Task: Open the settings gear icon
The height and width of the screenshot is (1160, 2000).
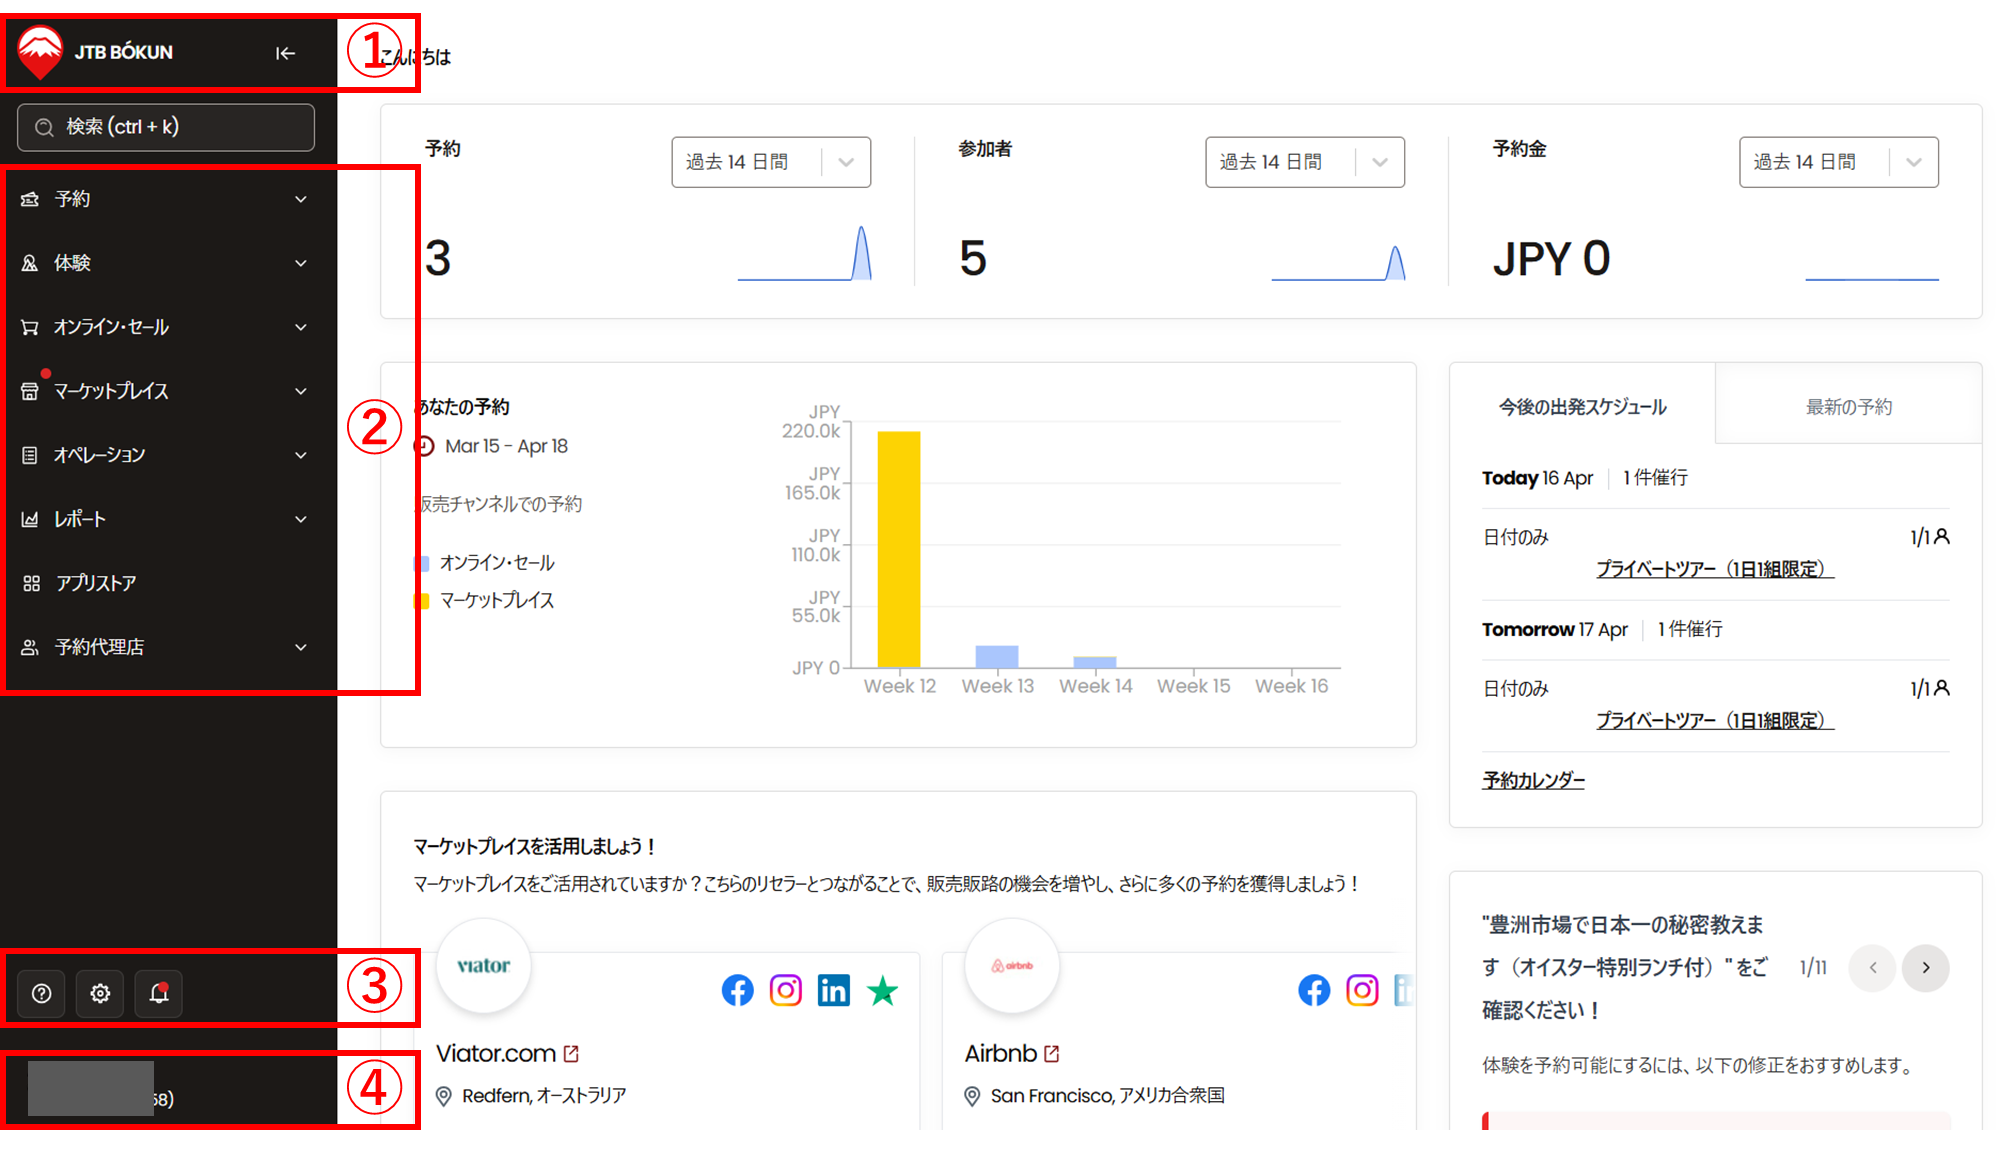Action: [100, 993]
